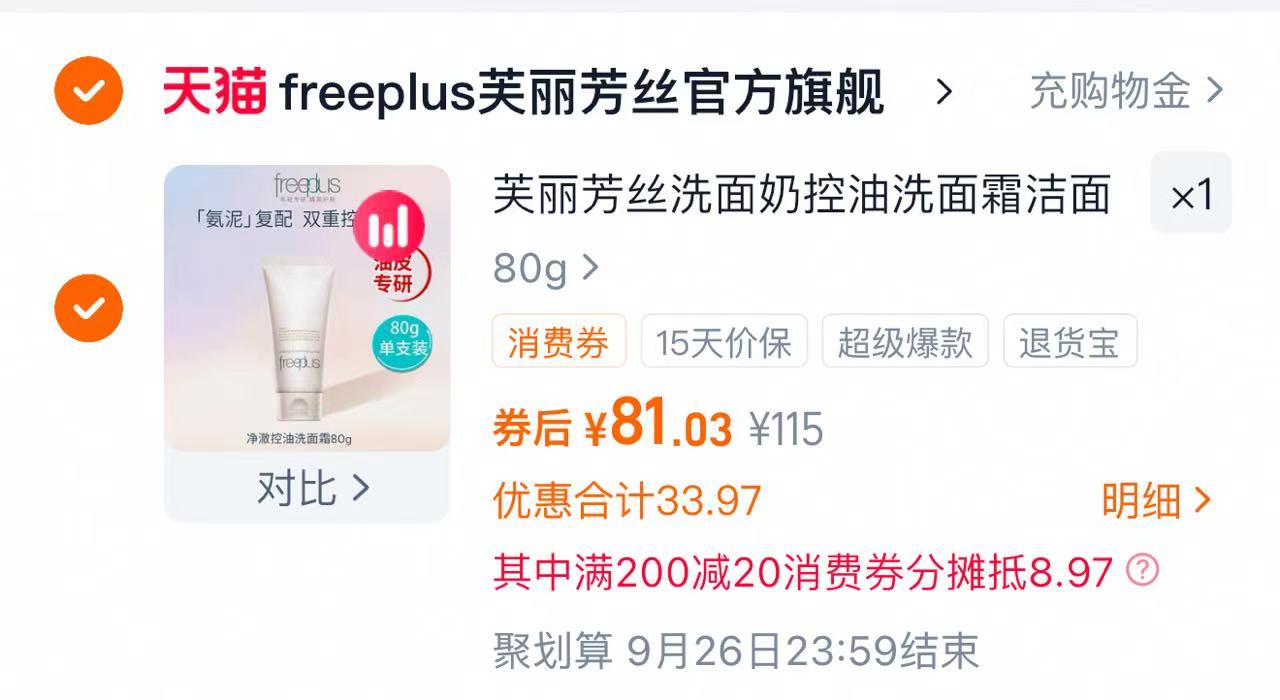The image size is (1280, 700).
Task: Open the 芙丽芳丝洗面奶 product title
Action: [x=802, y=194]
